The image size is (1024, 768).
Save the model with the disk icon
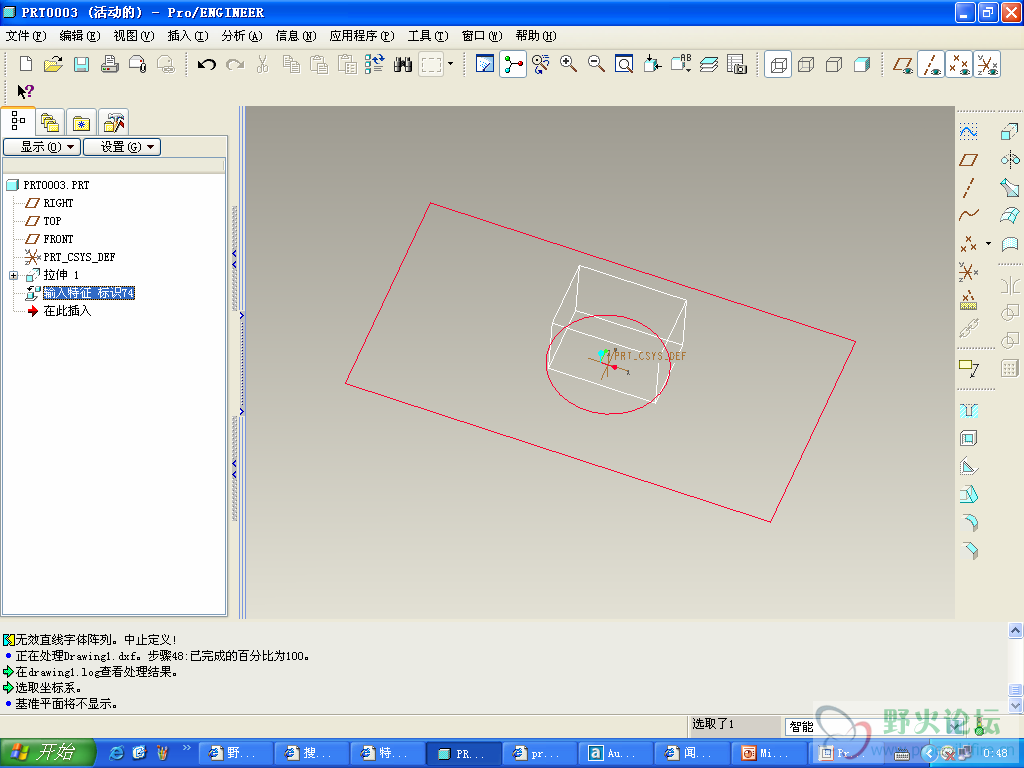pyautogui.click(x=81, y=64)
